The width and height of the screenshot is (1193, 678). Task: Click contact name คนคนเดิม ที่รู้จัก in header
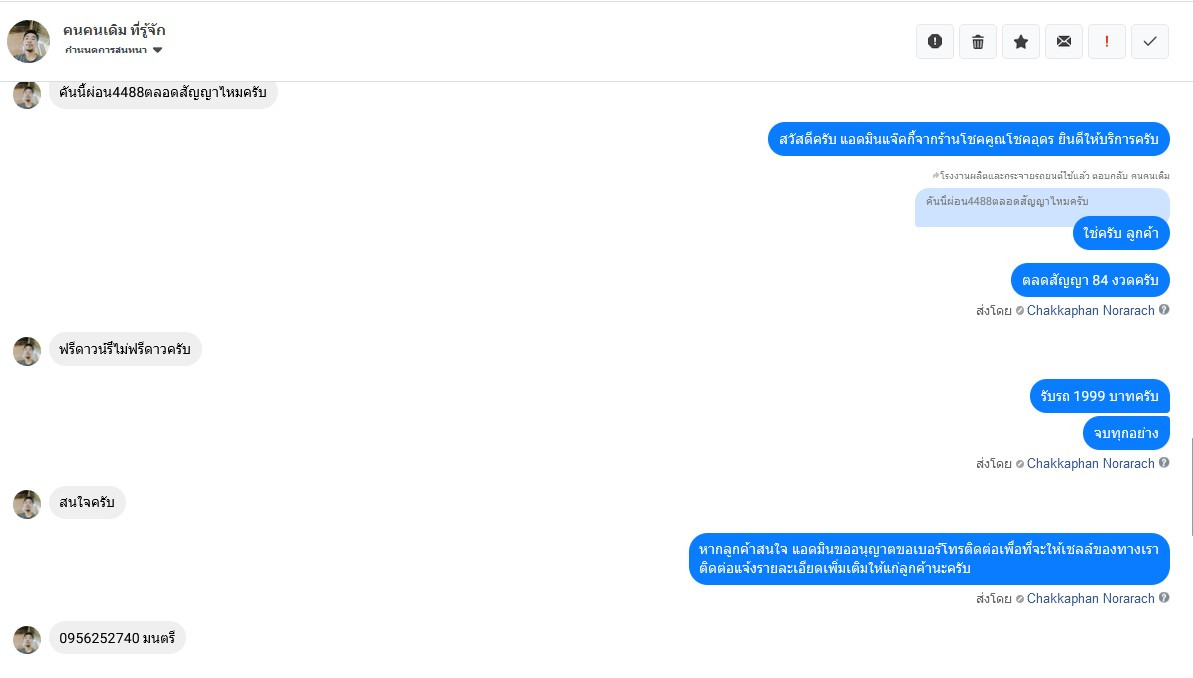(114, 30)
